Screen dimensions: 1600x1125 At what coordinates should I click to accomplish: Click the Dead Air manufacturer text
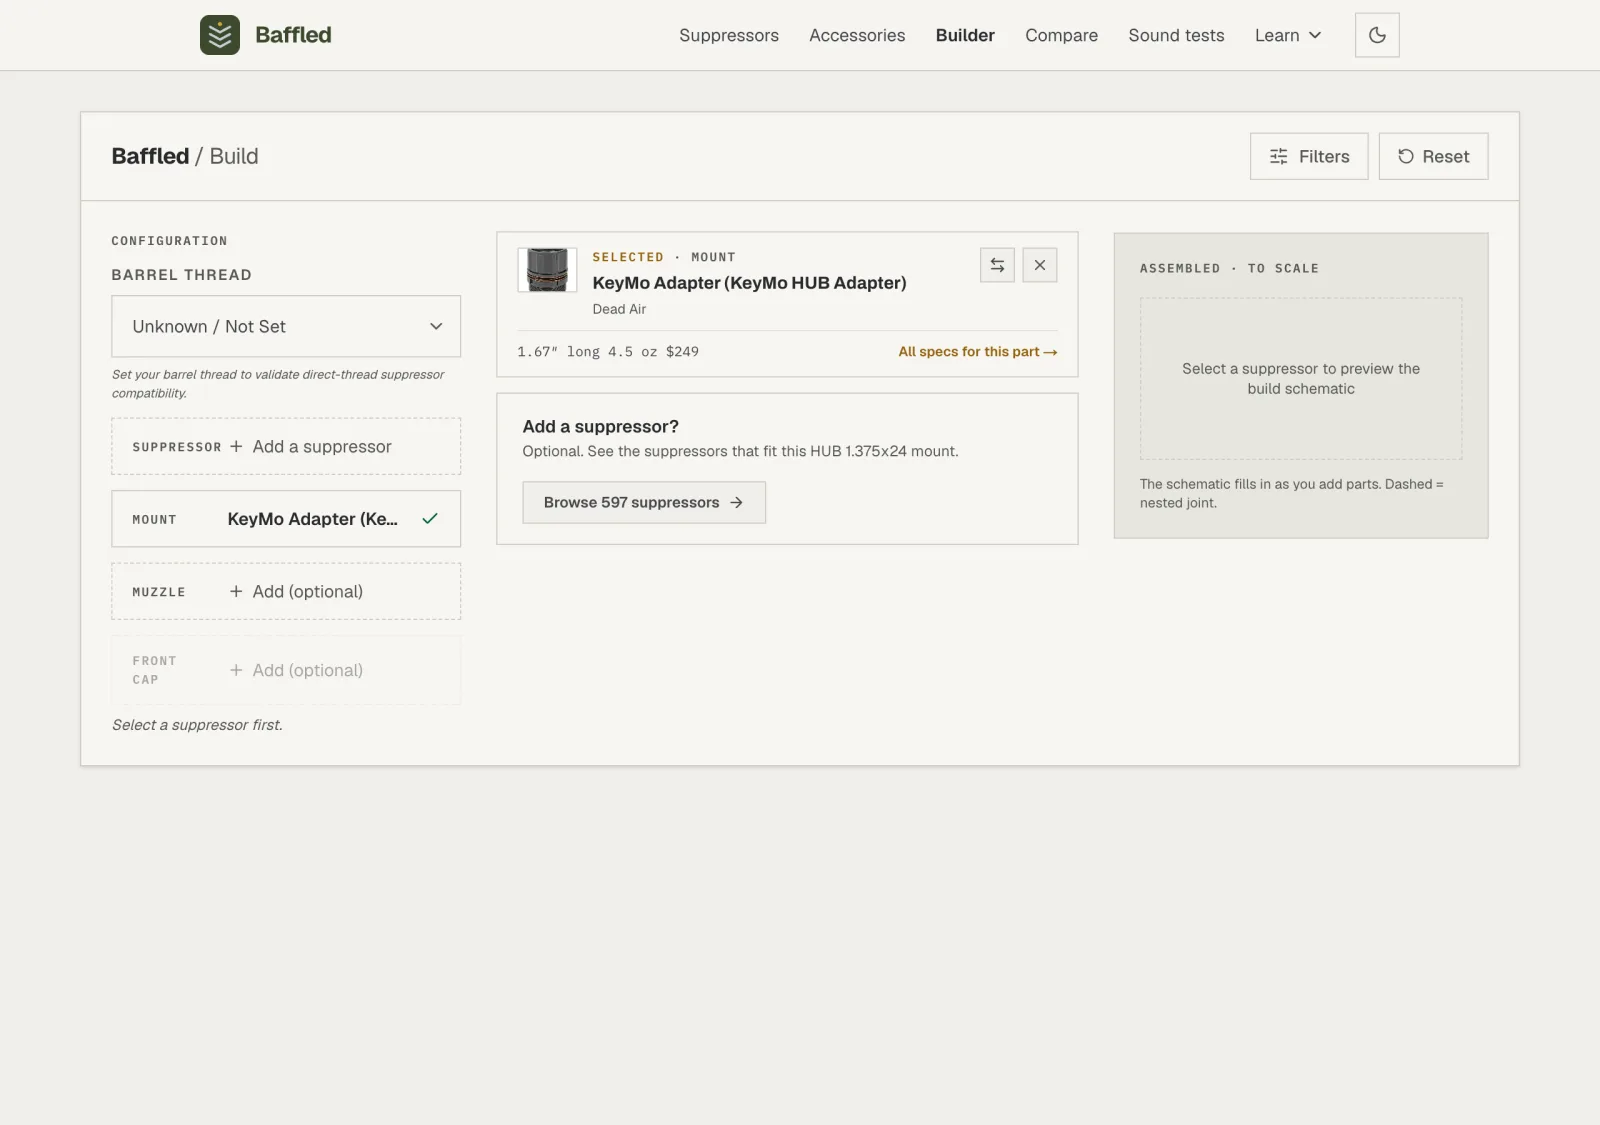(x=619, y=309)
